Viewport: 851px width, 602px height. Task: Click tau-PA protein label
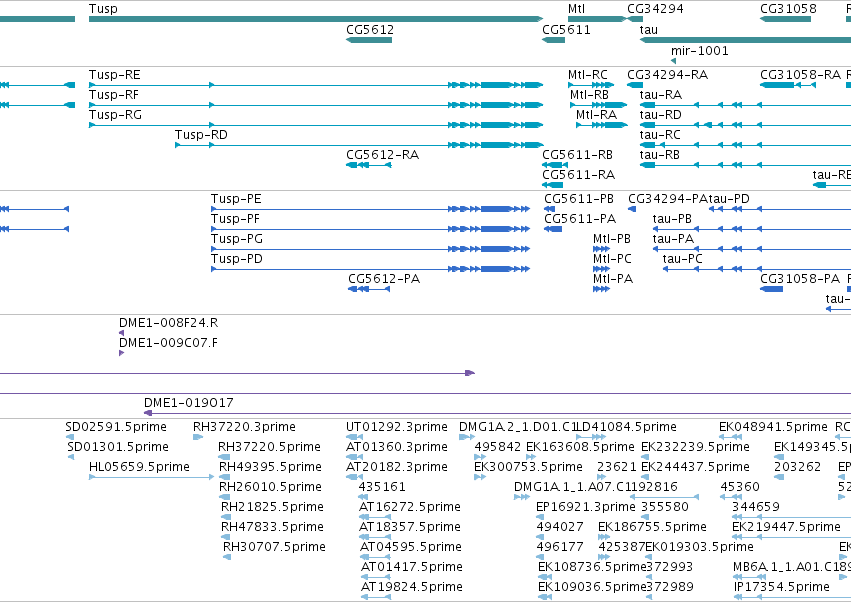[x=673, y=239]
